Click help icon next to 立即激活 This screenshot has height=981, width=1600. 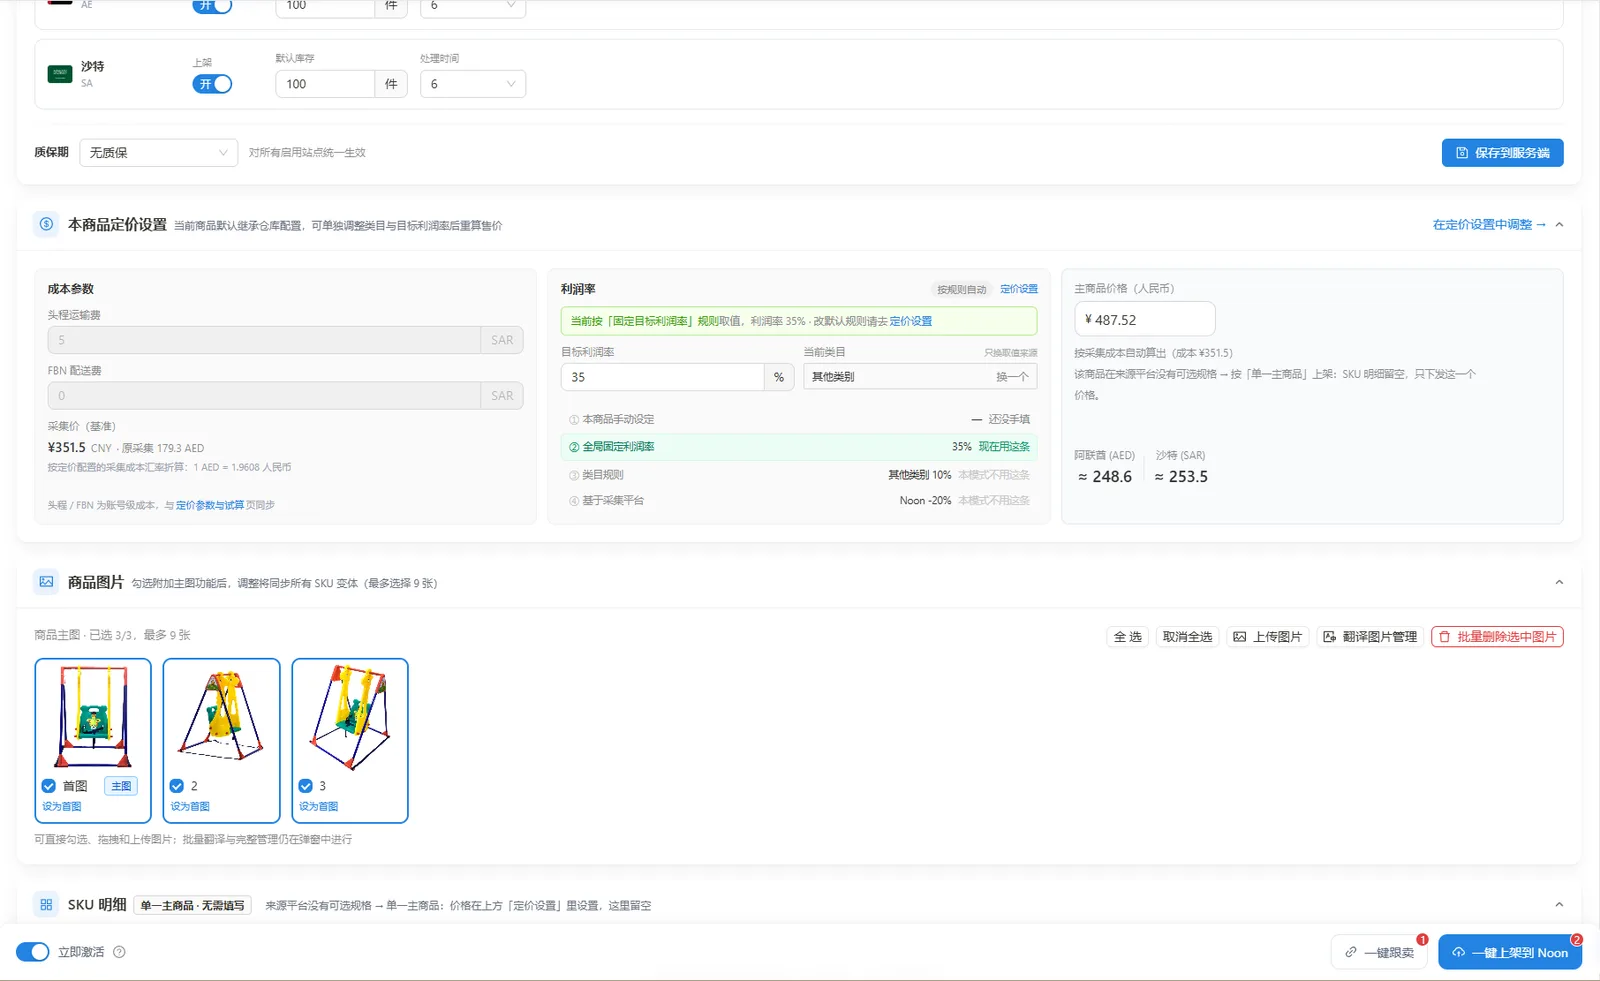[x=119, y=952]
